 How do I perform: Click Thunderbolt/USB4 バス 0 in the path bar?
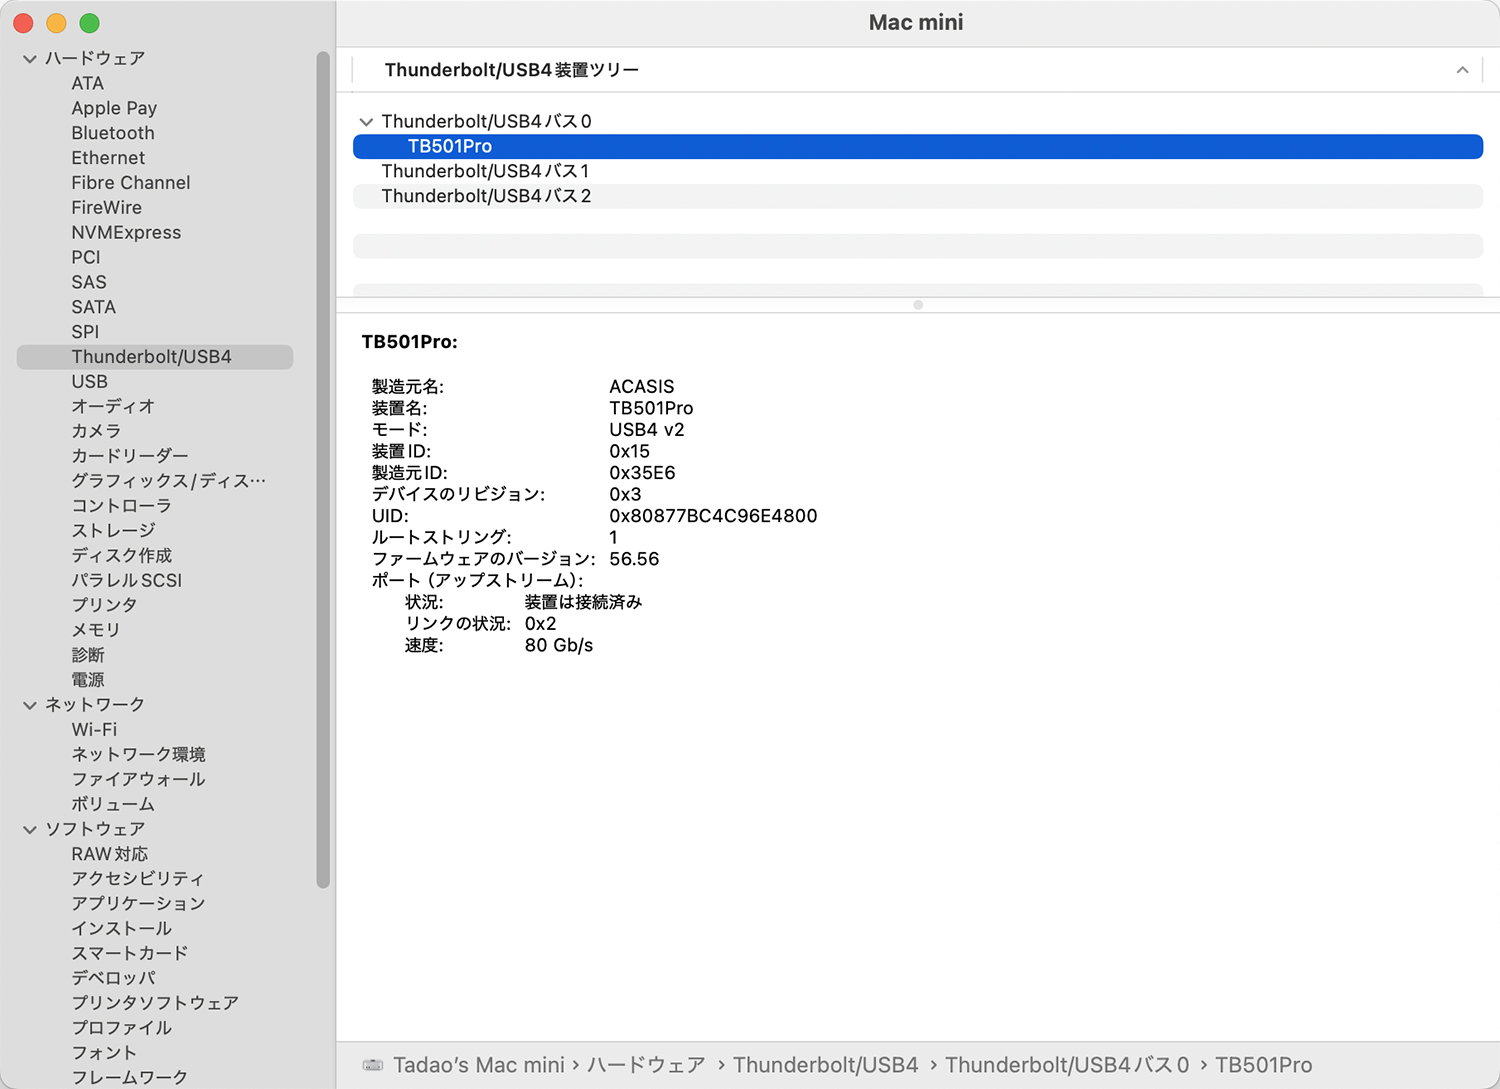(1067, 1065)
